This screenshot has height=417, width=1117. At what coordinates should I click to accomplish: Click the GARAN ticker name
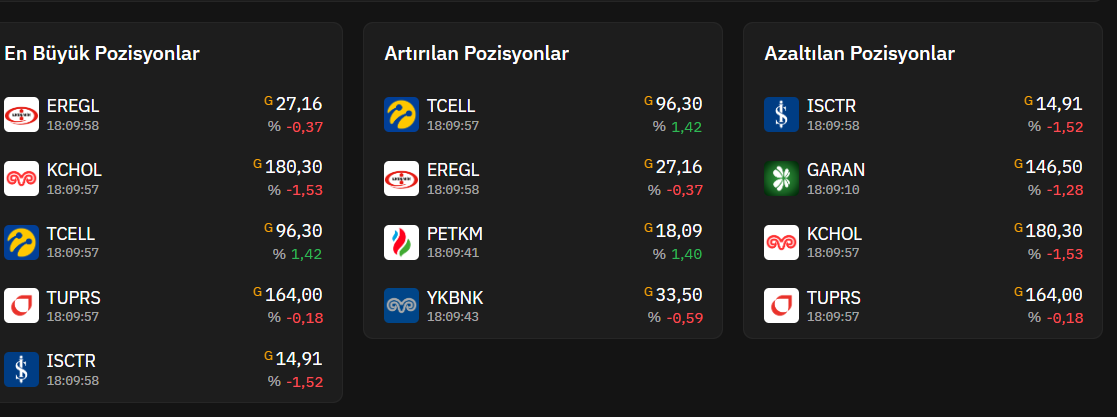(x=836, y=170)
